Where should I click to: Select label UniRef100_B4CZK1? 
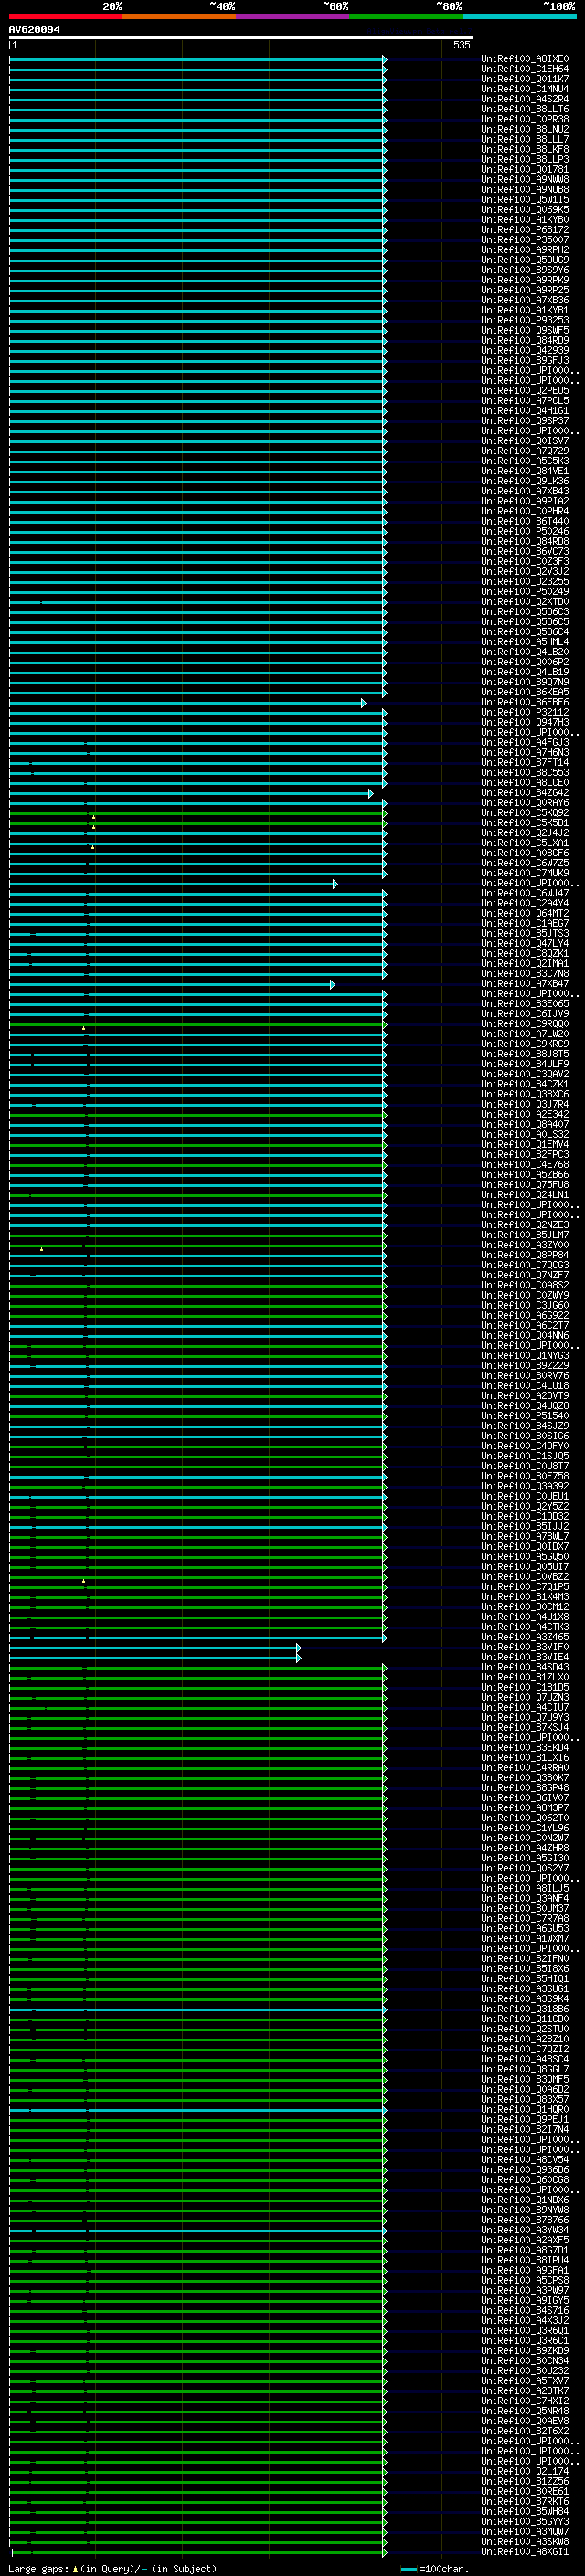tap(525, 1084)
